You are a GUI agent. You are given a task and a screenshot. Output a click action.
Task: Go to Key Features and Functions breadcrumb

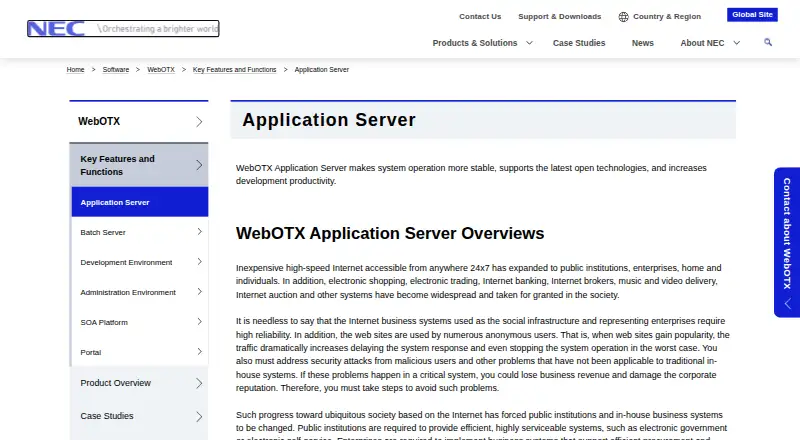click(x=234, y=69)
